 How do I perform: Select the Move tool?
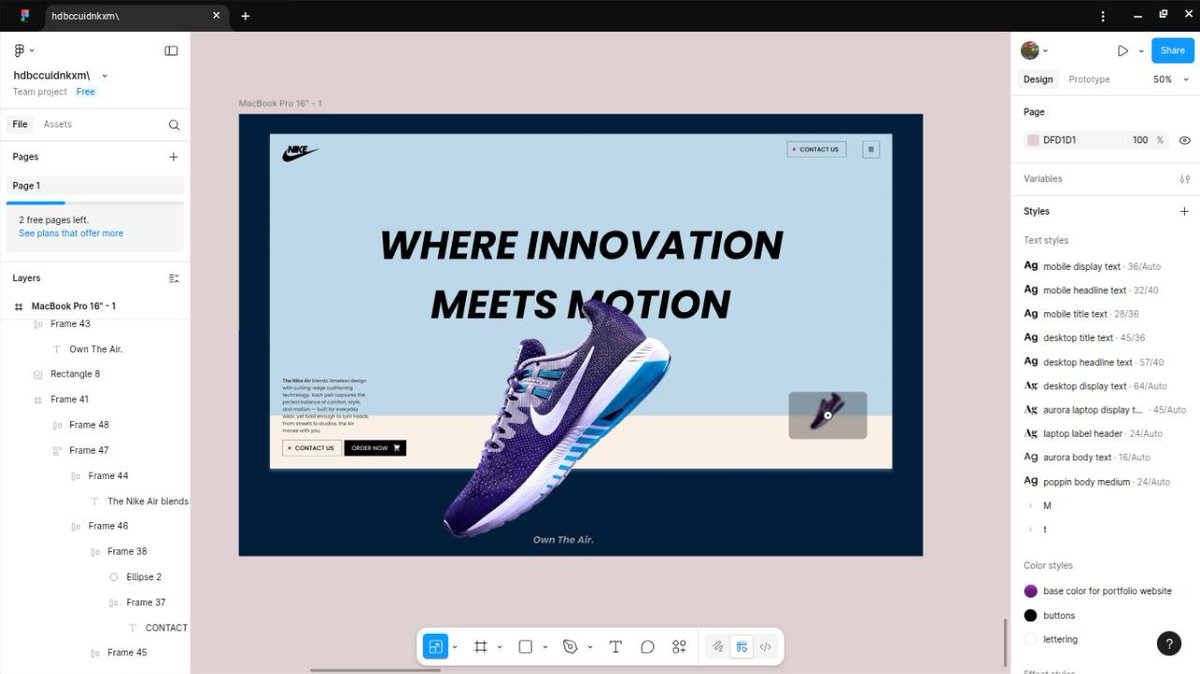(x=434, y=646)
